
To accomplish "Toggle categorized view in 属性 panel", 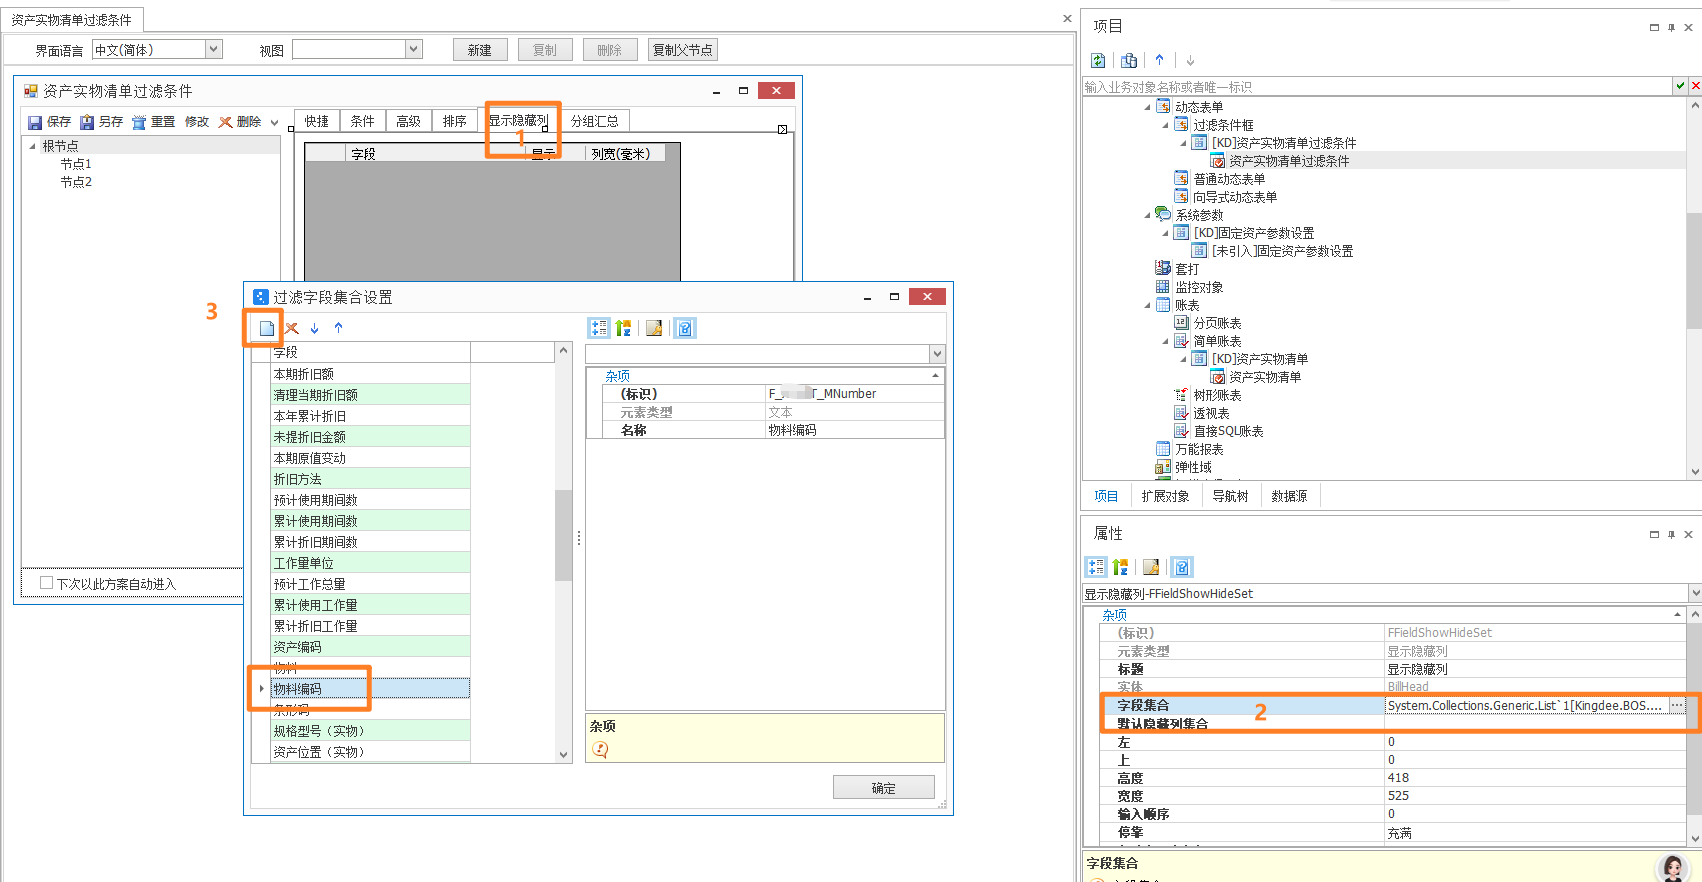I will point(1096,567).
